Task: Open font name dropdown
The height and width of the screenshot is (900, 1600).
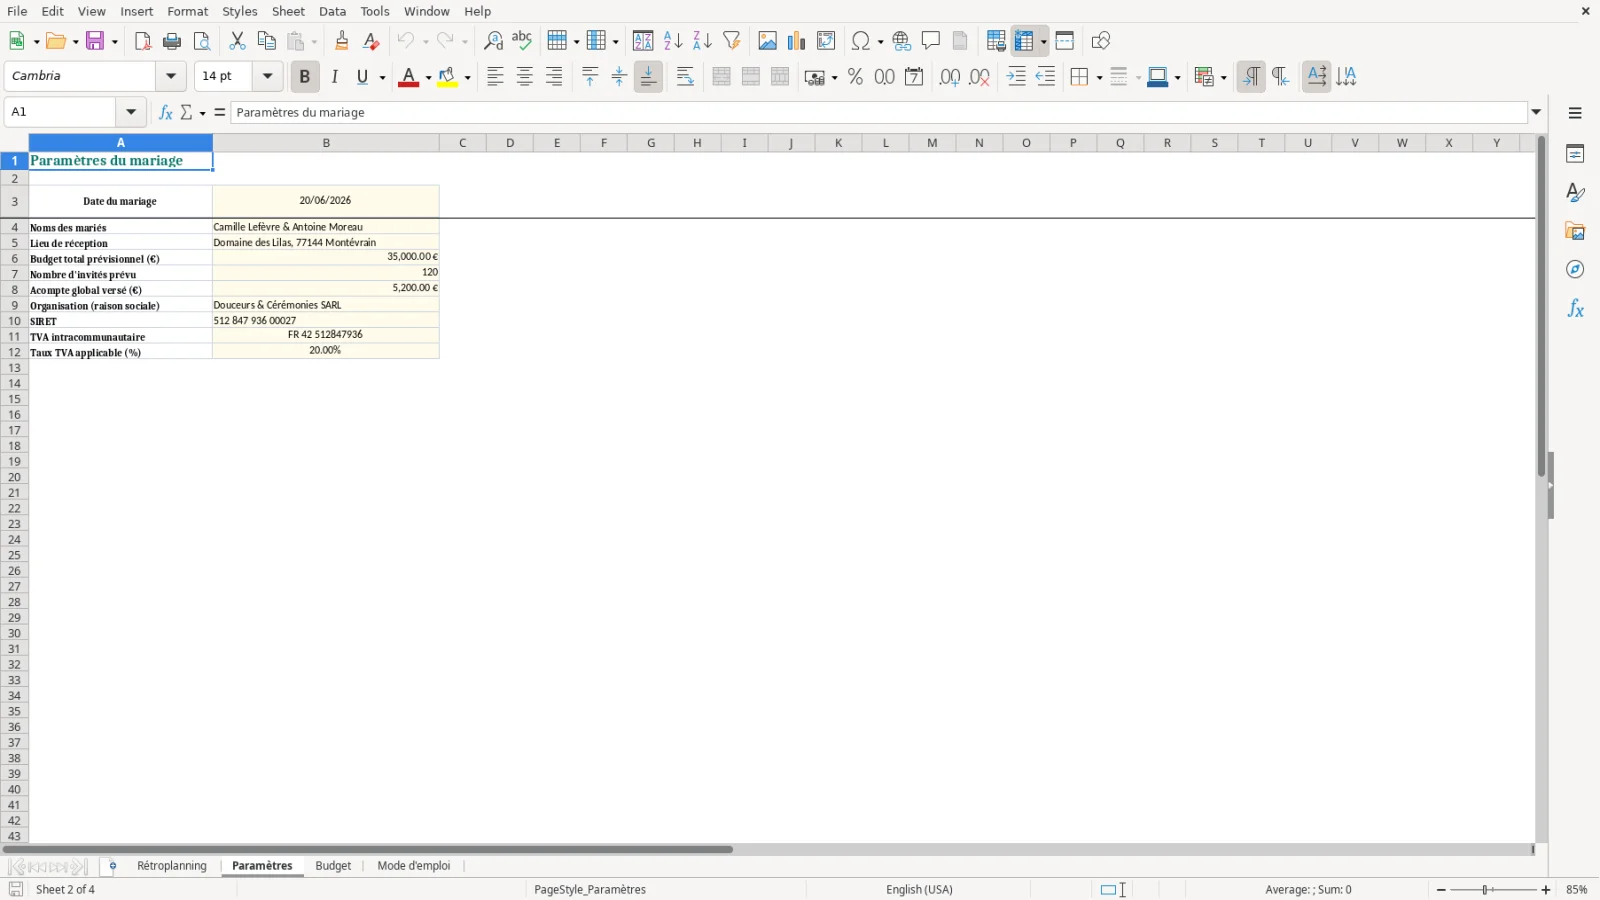Action: [x=171, y=76]
